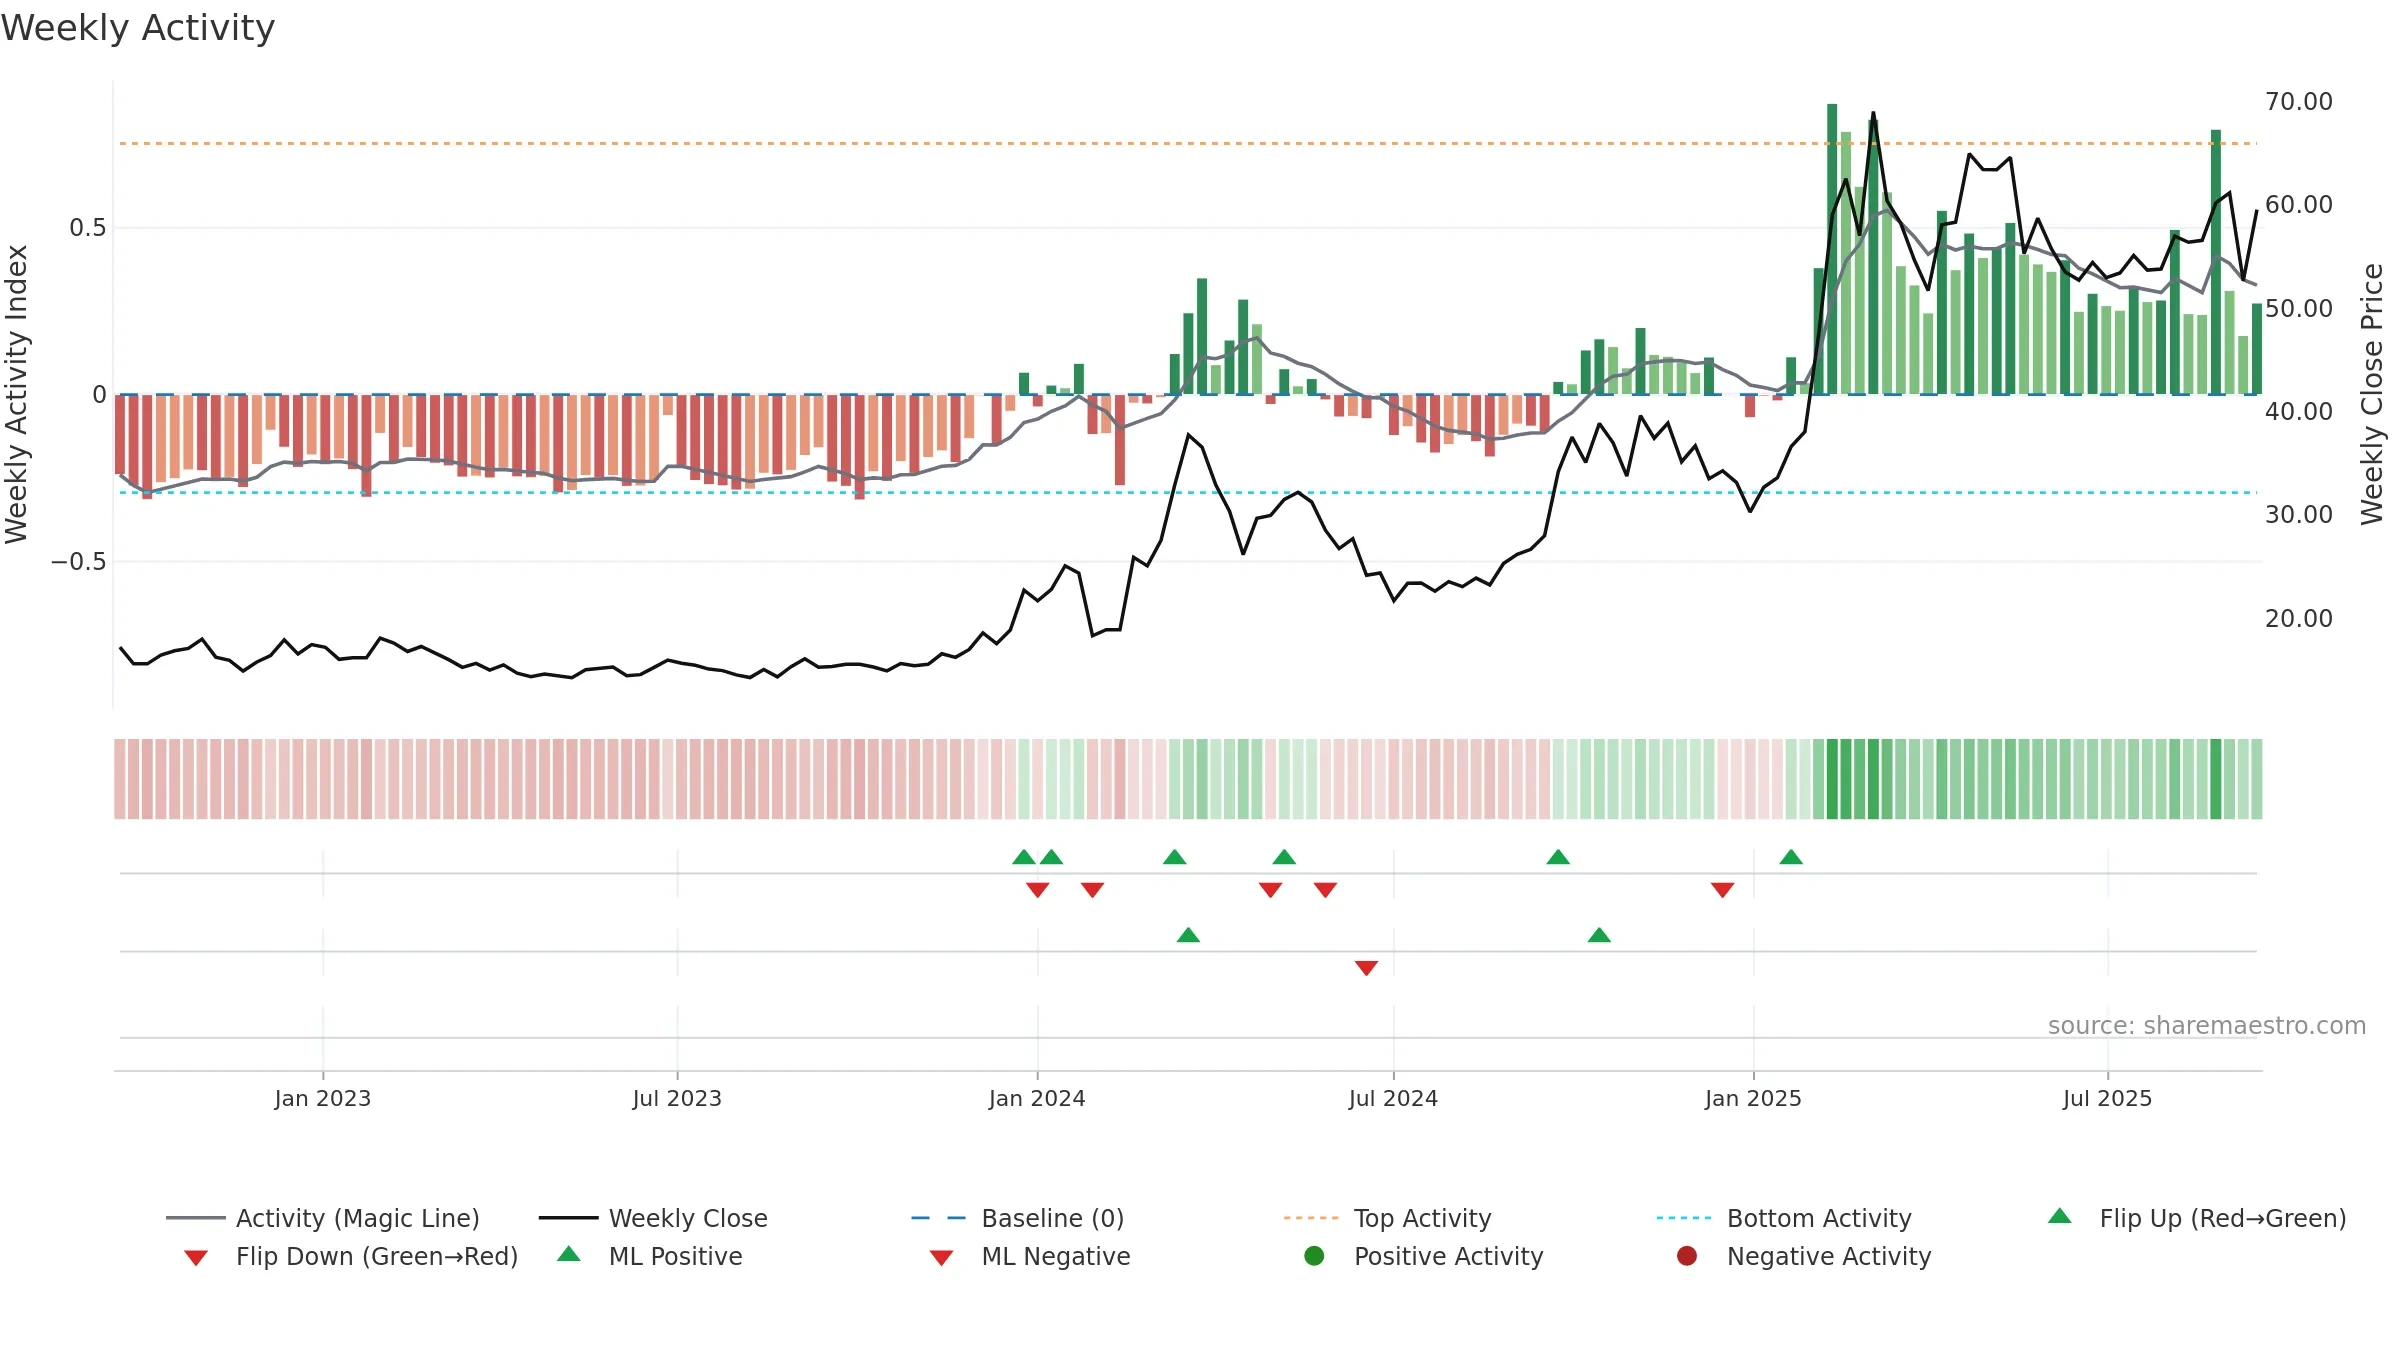Click the ML Positive marker before Jan 2025
This screenshot has width=2400, height=1350.
pyautogui.click(x=1599, y=935)
